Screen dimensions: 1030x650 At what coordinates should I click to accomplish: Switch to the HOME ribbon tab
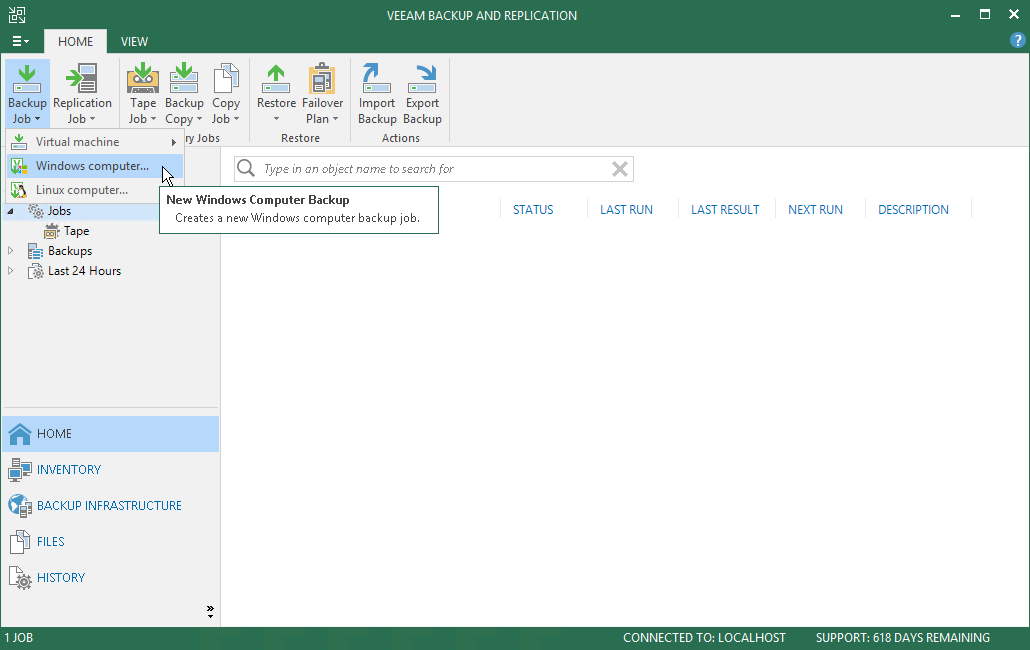tap(76, 41)
